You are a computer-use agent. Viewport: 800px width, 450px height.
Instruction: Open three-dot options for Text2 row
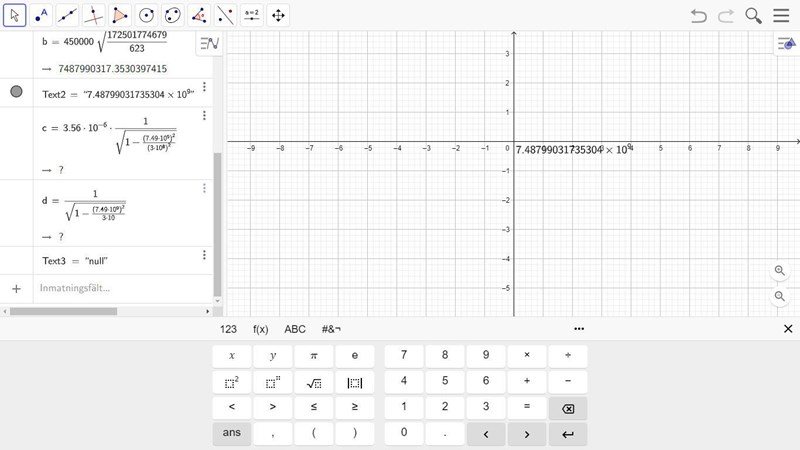click(x=204, y=87)
